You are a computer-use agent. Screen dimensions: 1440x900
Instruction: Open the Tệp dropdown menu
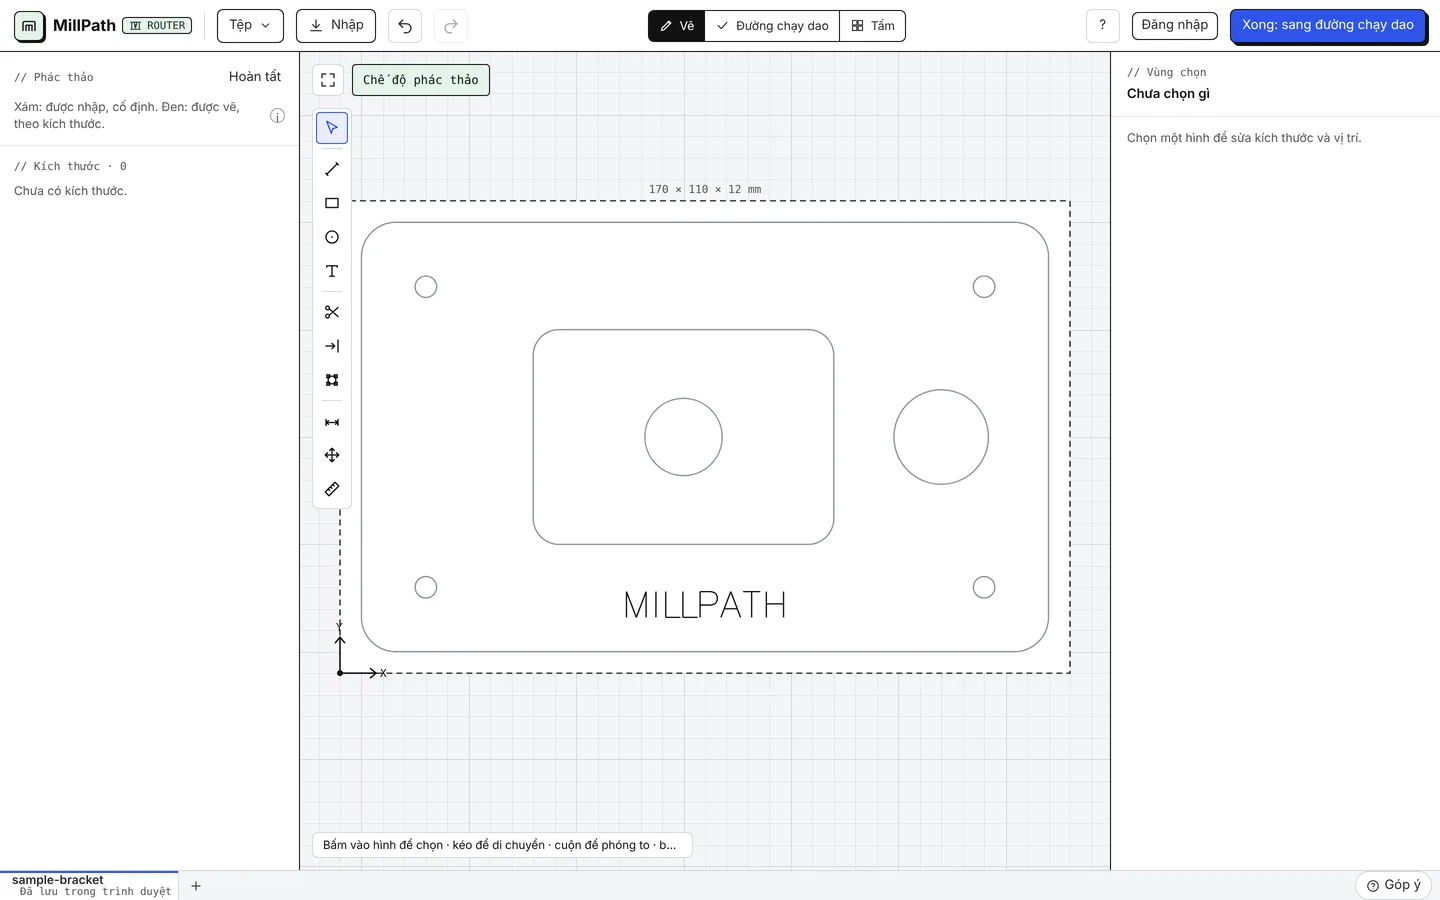250,26
